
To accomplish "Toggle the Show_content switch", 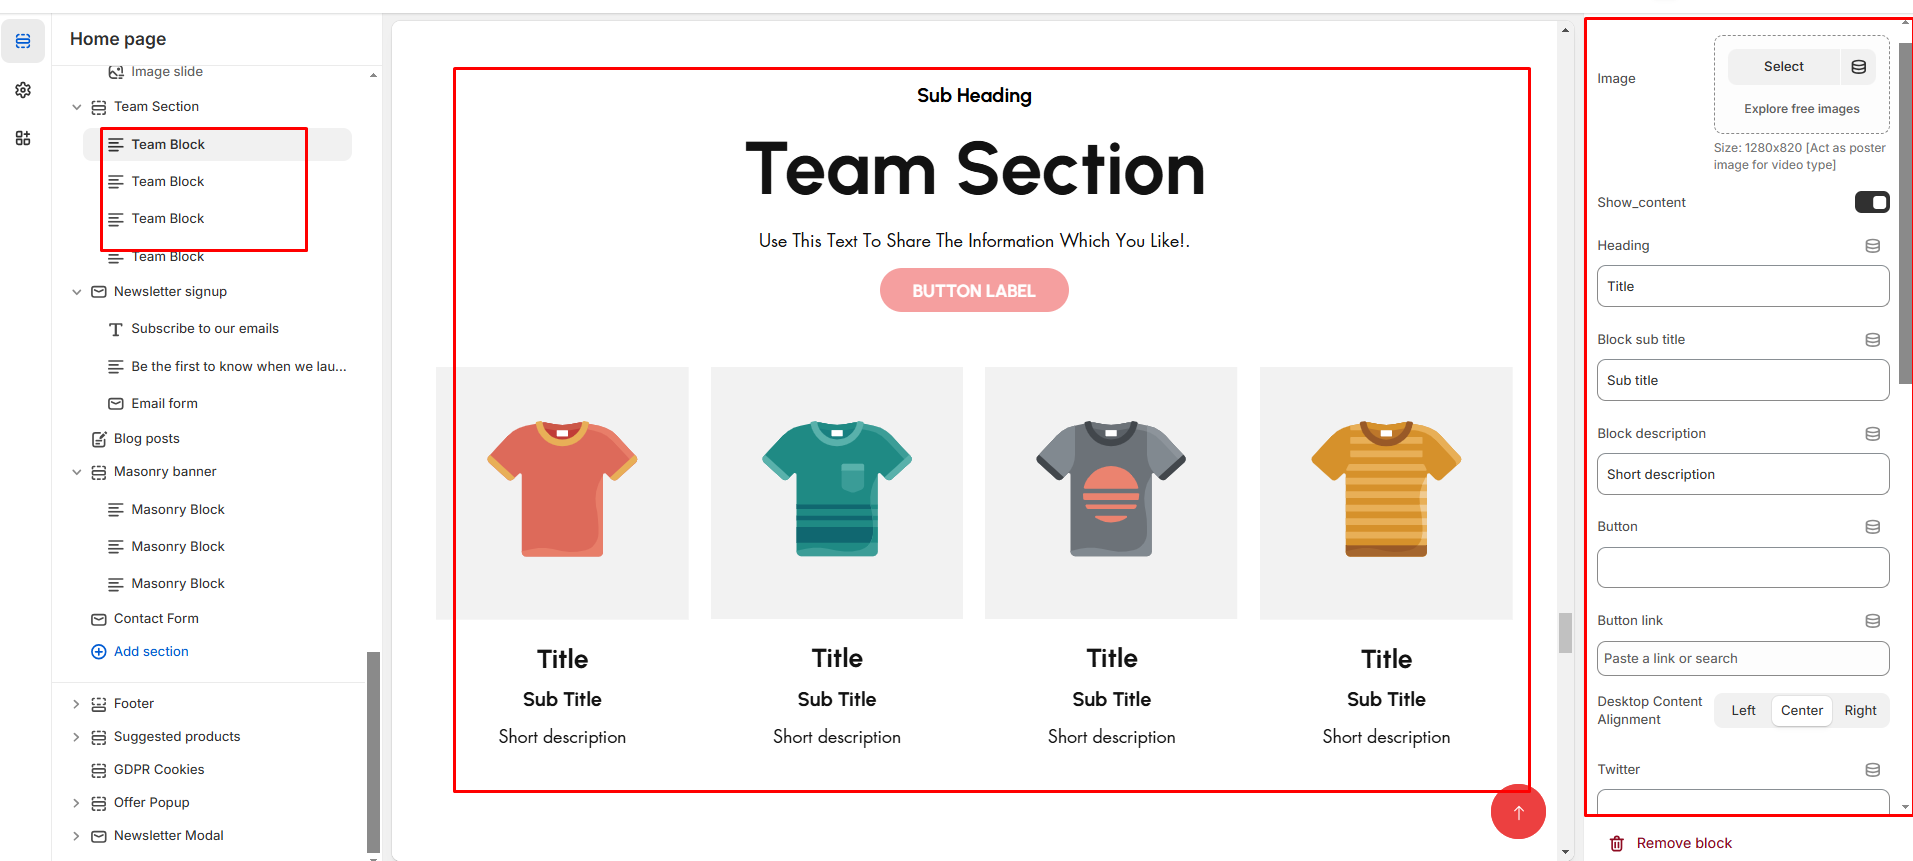I will coord(1871,203).
